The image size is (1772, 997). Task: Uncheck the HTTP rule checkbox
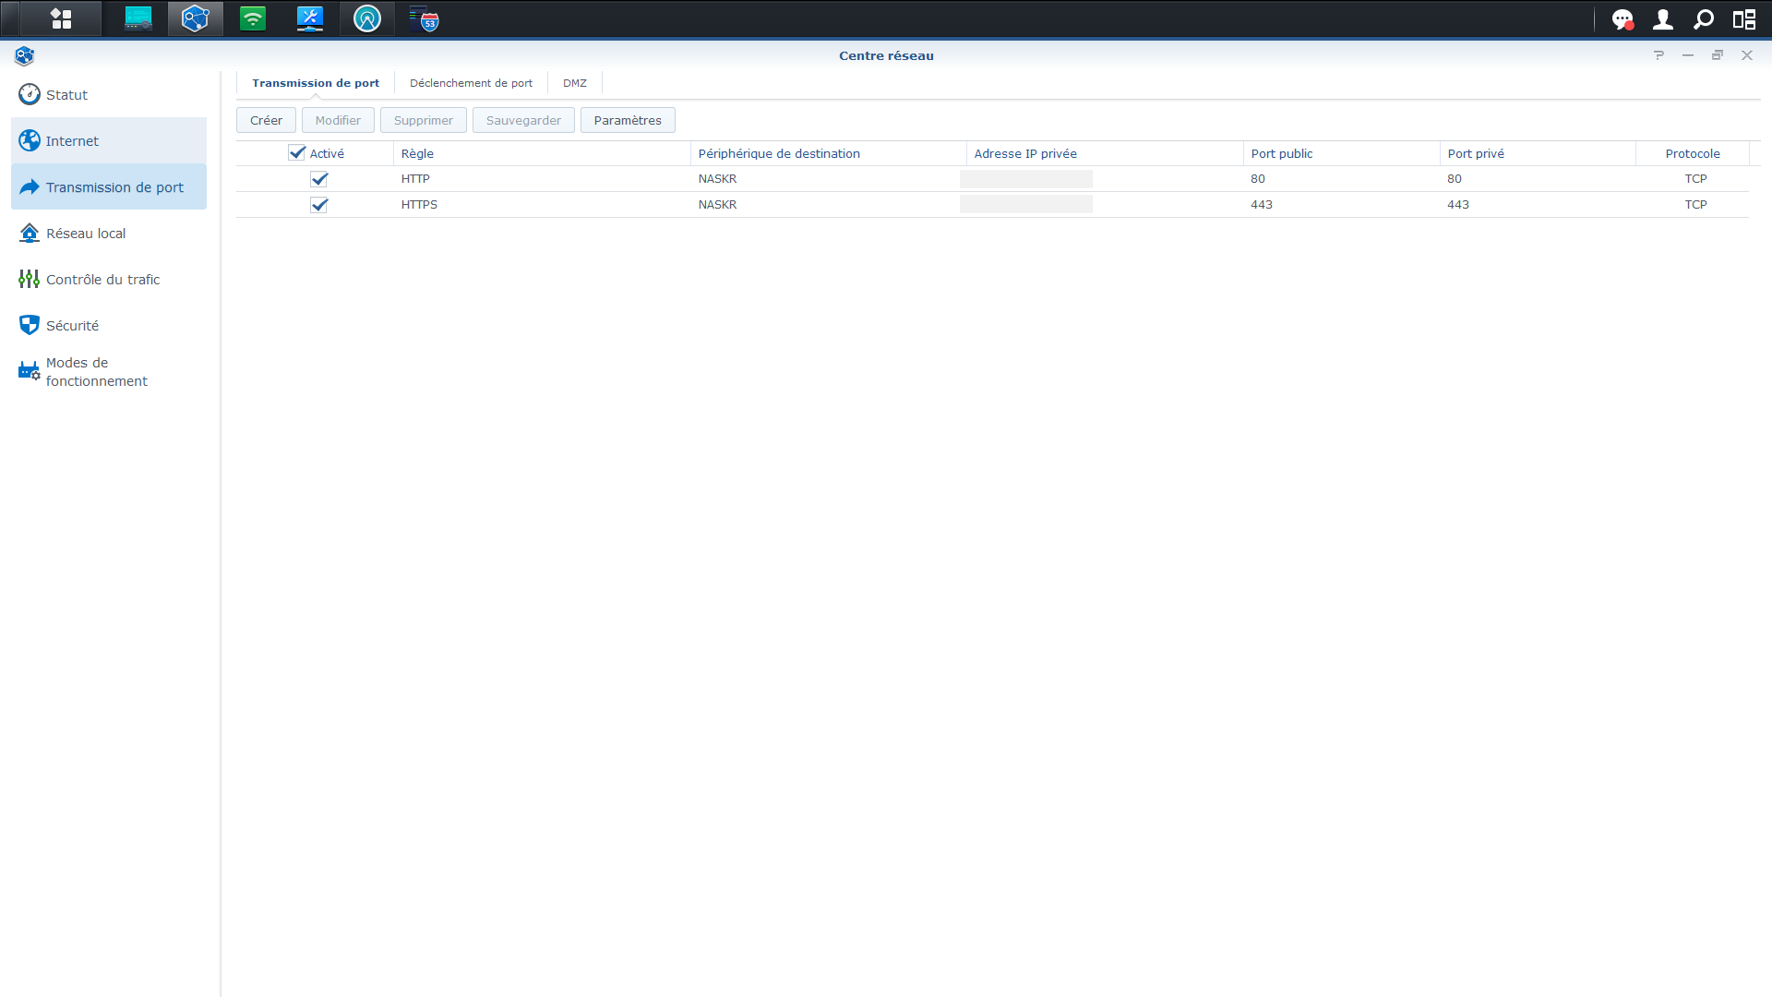click(x=319, y=179)
